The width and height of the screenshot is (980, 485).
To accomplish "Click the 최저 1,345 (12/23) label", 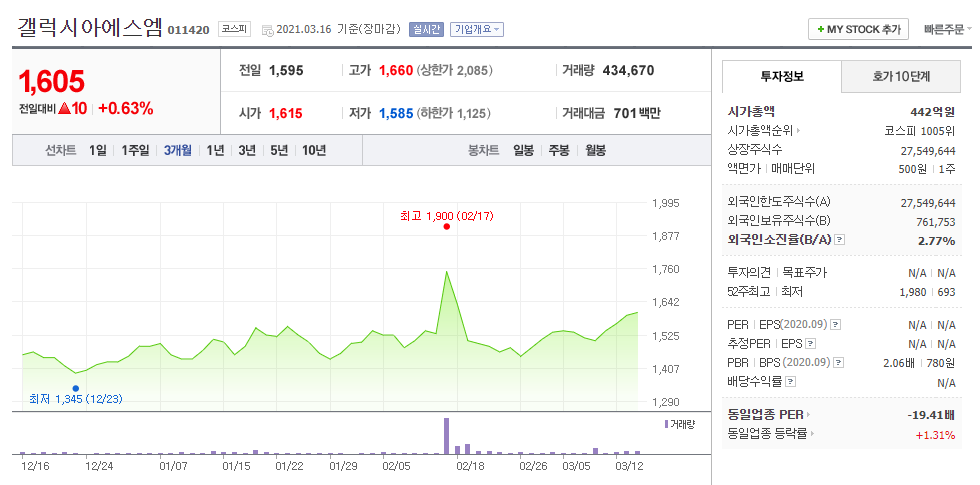I will (76, 398).
